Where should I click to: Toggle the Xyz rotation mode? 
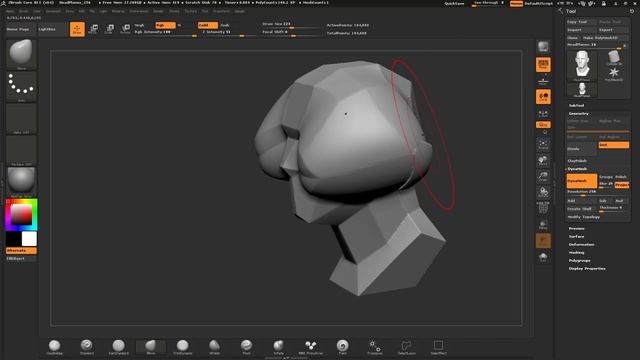[x=543, y=124]
